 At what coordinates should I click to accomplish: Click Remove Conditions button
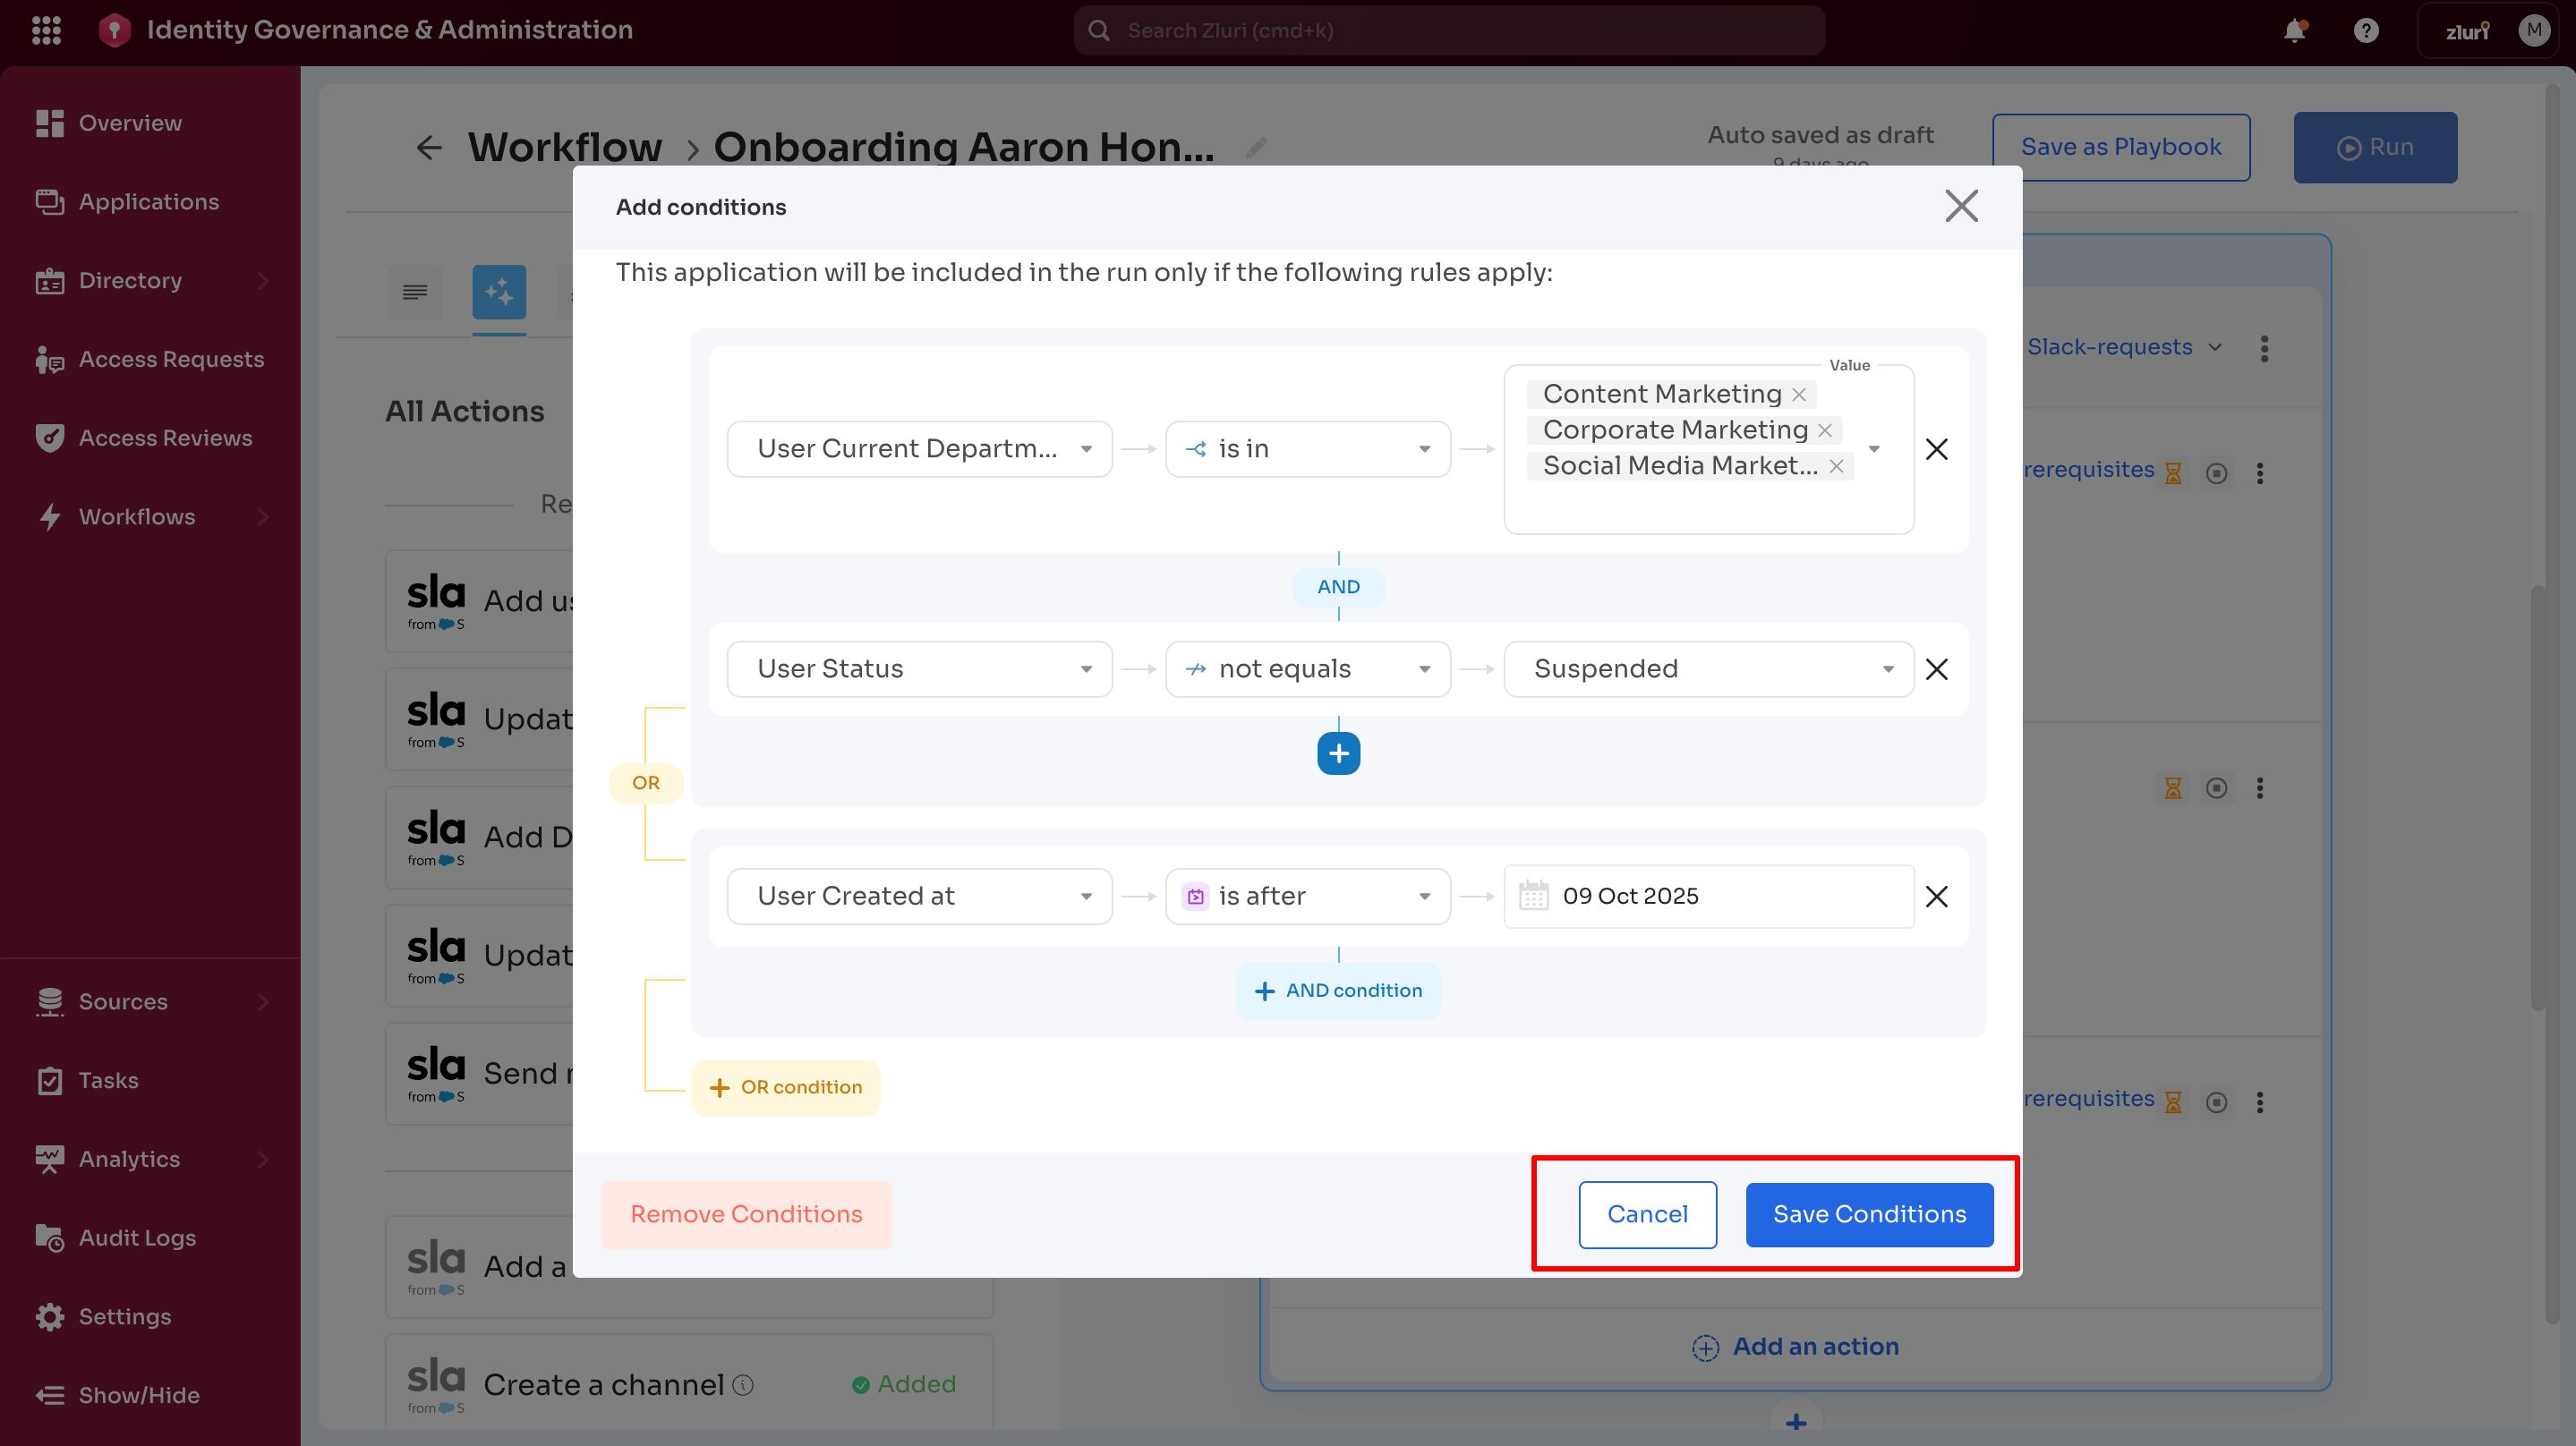coord(746,1214)
